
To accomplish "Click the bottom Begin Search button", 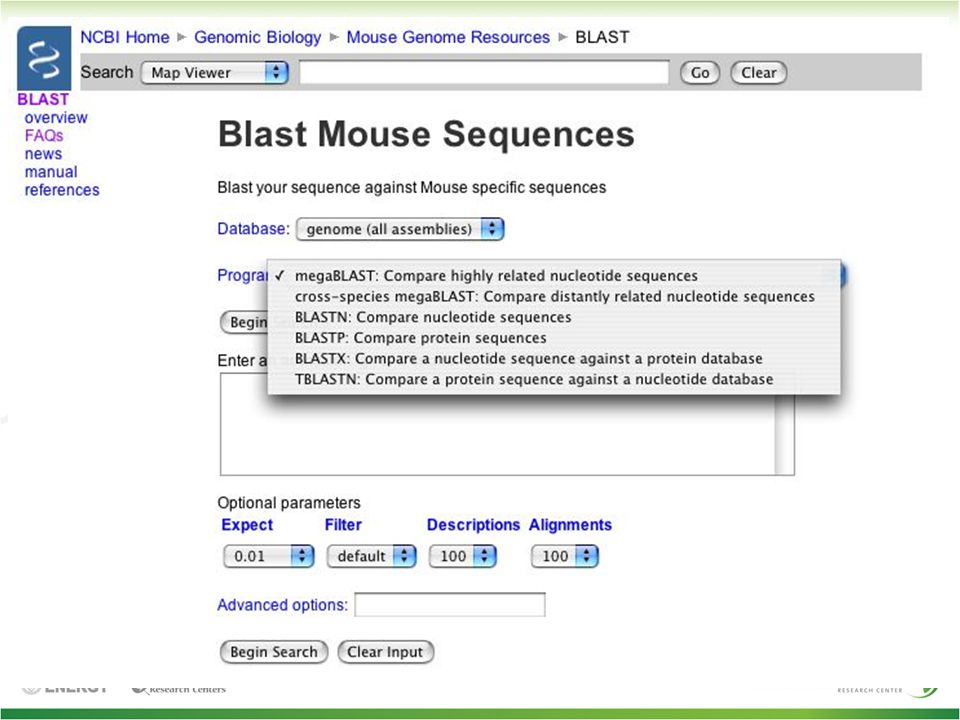I will [274, 652].
